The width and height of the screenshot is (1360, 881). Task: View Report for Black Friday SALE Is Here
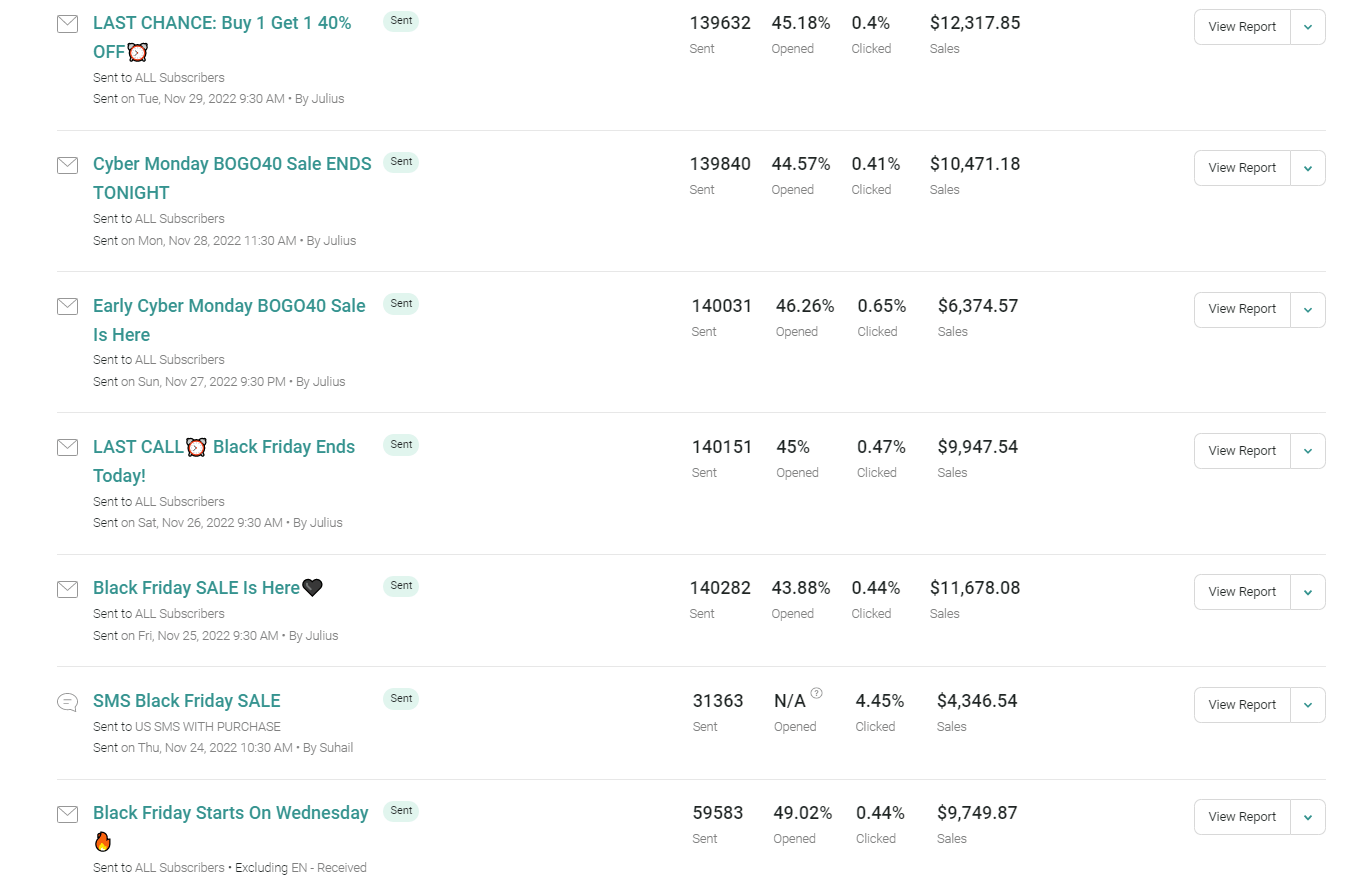pos(1242,592)
